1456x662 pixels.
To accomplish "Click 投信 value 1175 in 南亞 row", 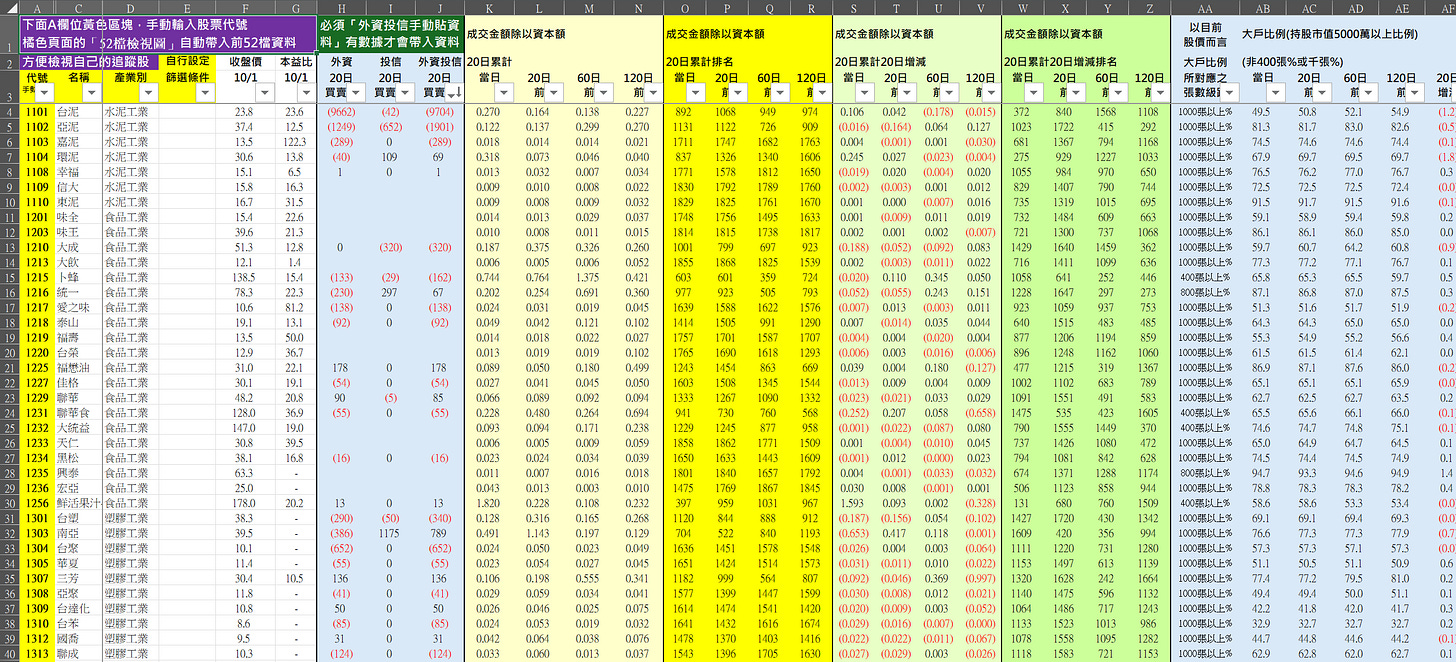I will coord(390,533).
